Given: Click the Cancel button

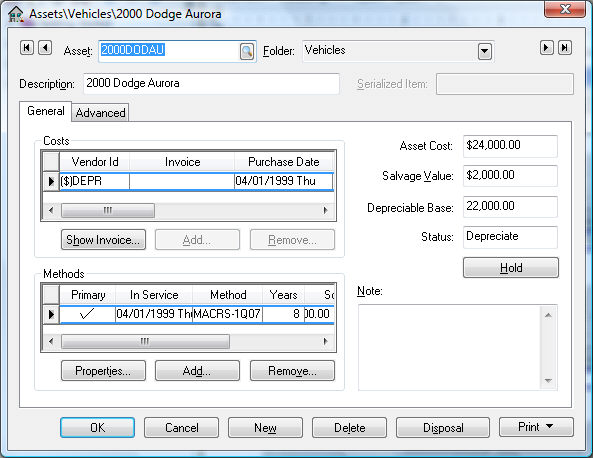Looking at the screenshot, I should 182,427.
